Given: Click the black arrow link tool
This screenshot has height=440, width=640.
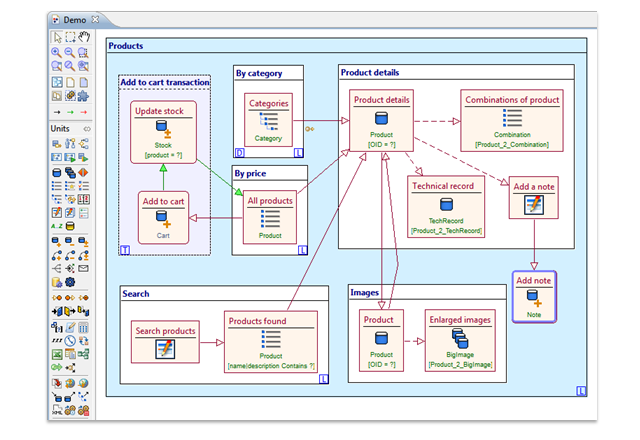Looking at the screenshot, I should [x=57, y=112].
